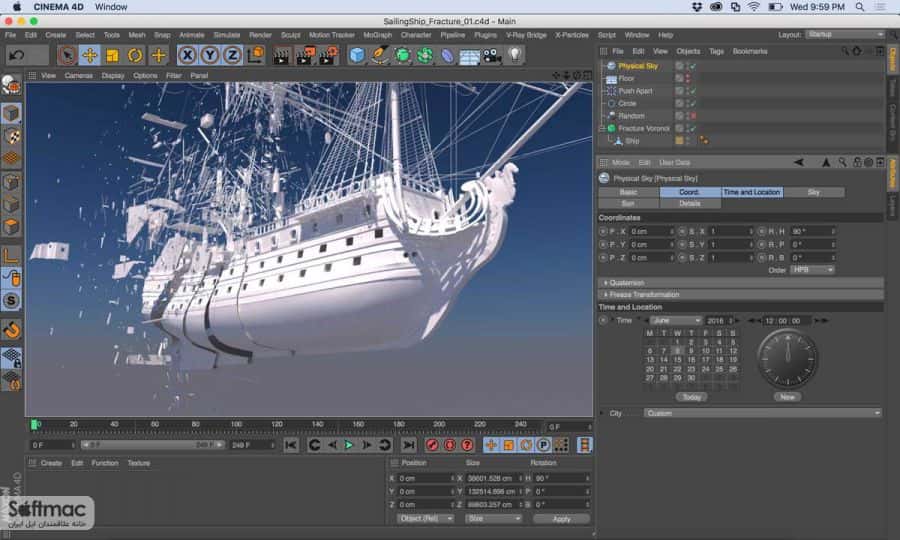Click the Enable Axis L icon
Image resolution: width=900 pixels, height=540 pixels.
(x=11, y=255)
